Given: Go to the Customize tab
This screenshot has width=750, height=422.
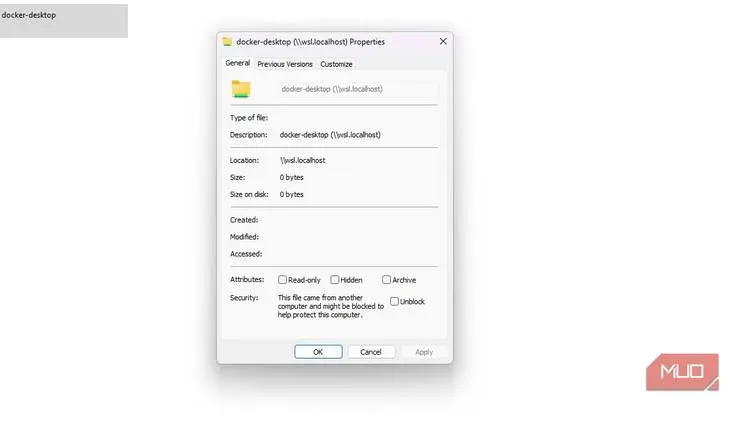Looking at the screenshot, I should click(x=336, y=64).
